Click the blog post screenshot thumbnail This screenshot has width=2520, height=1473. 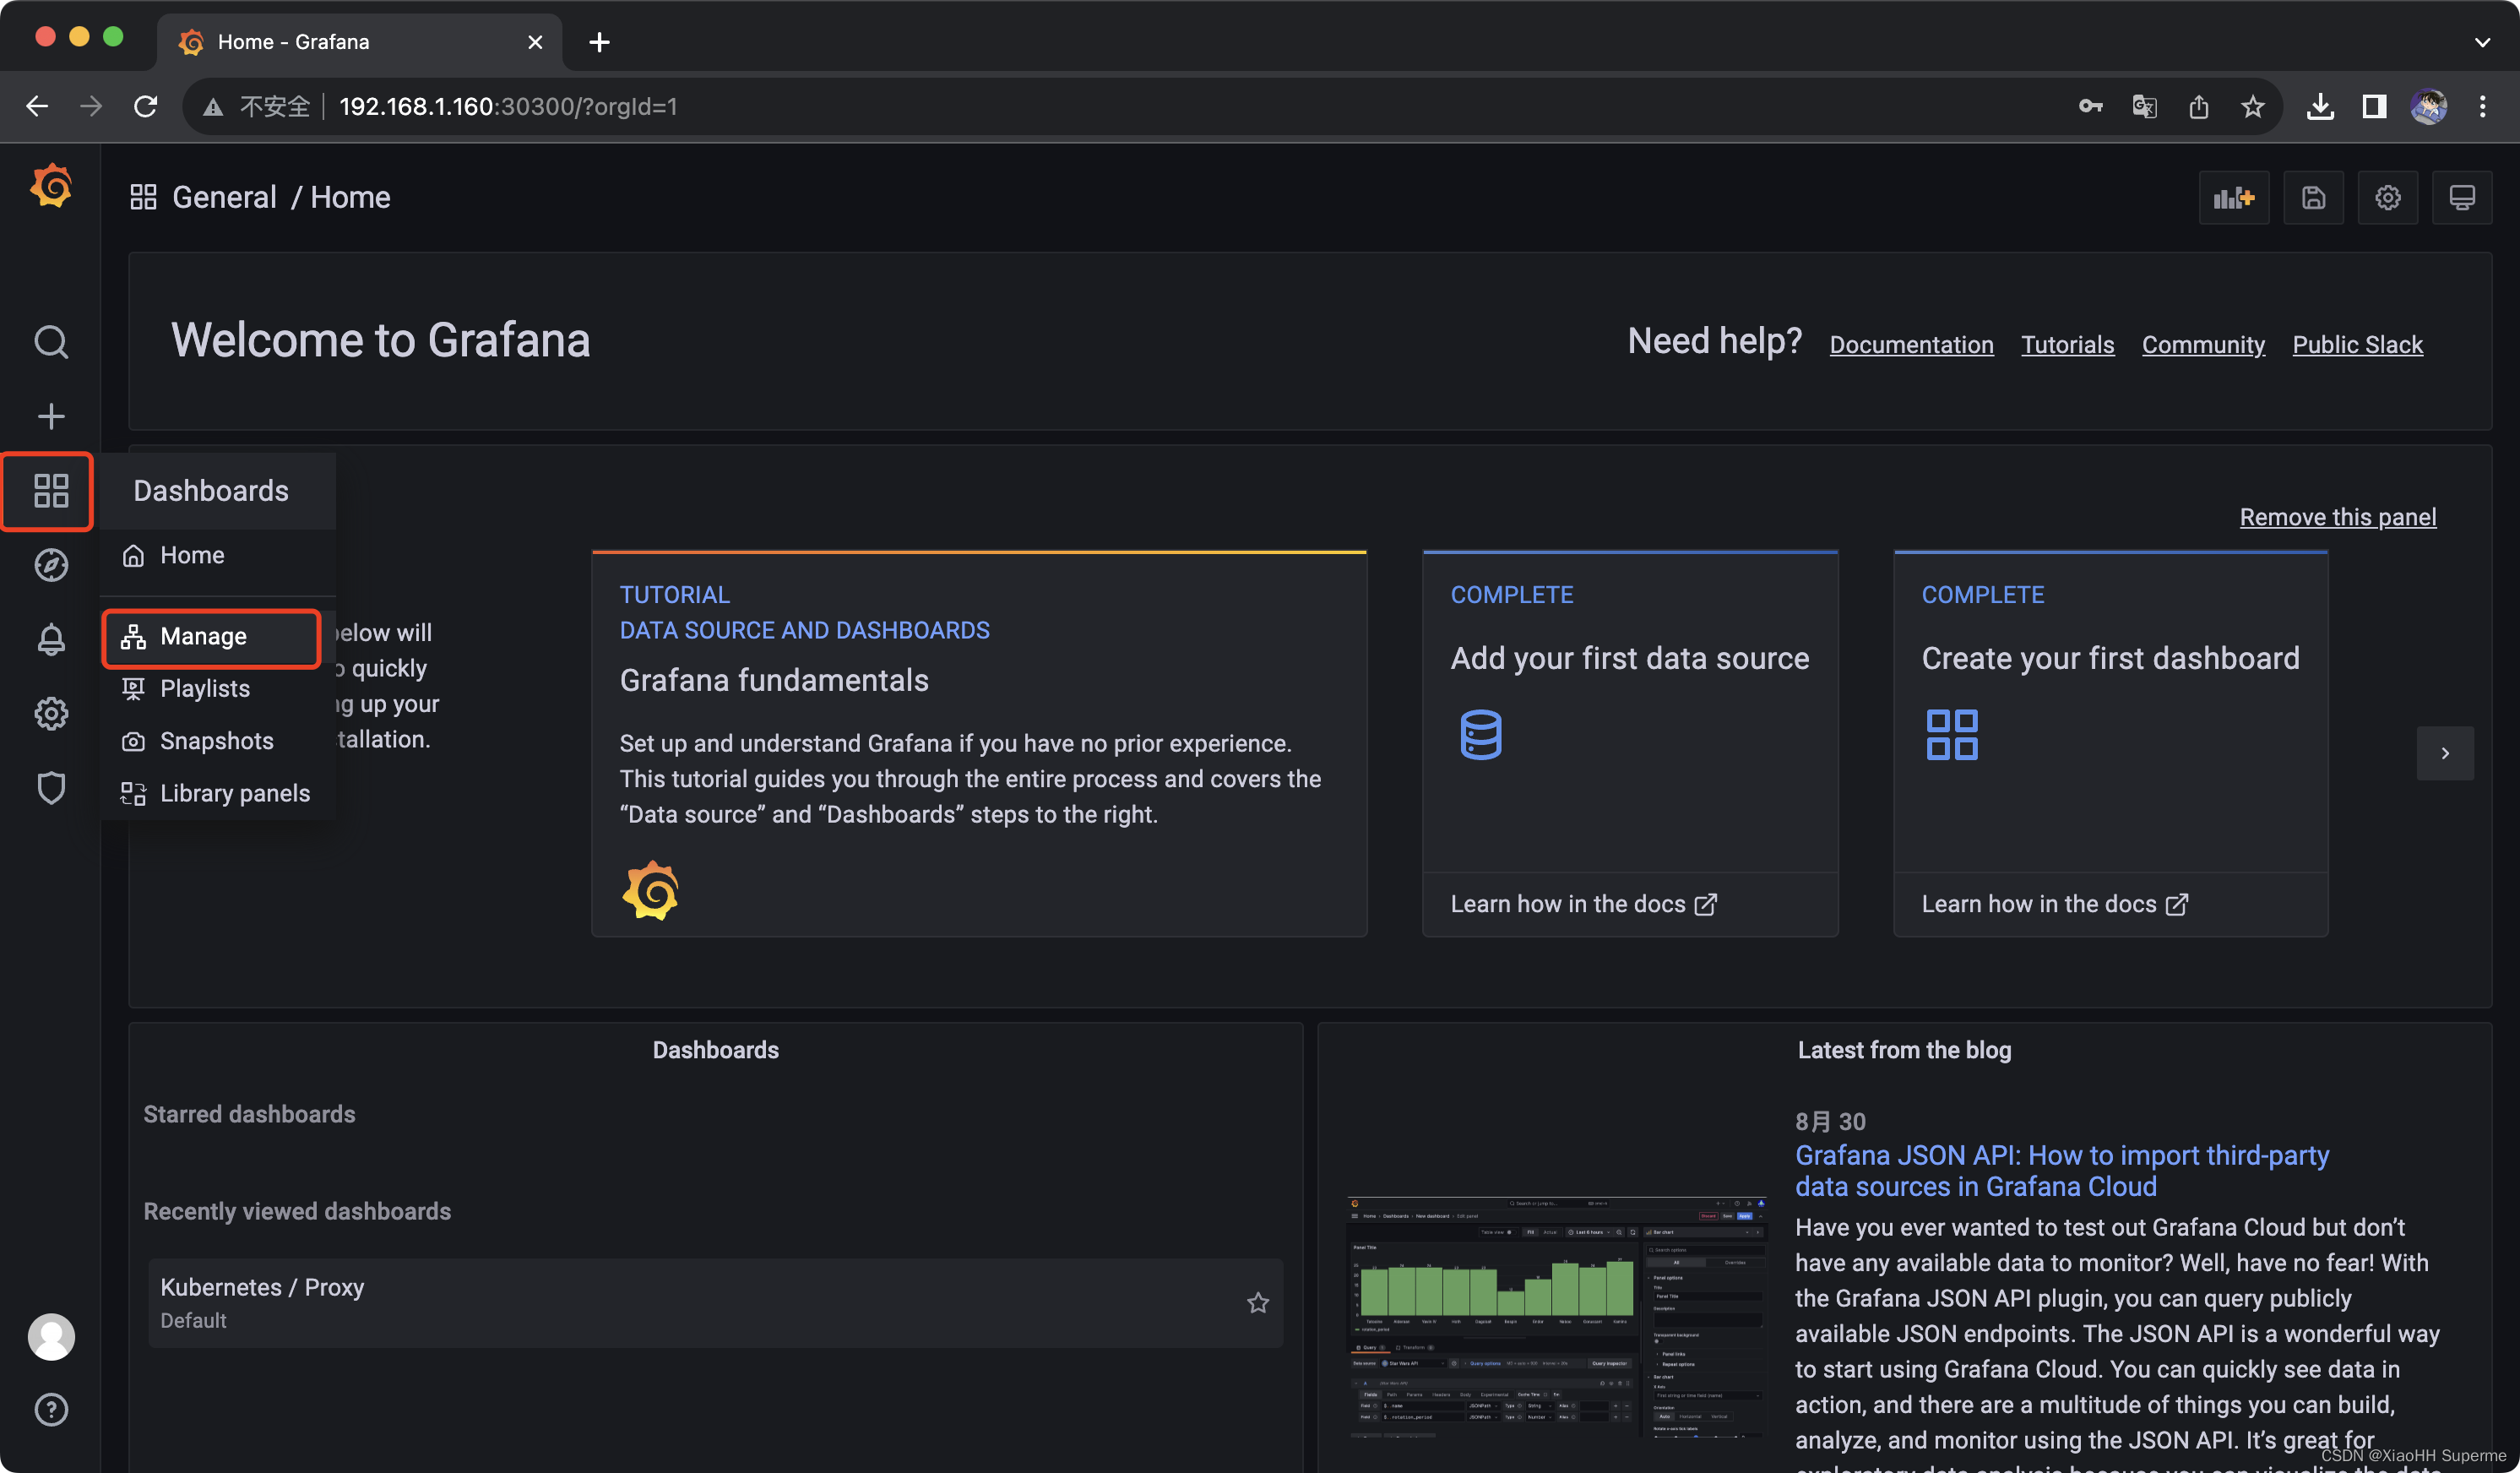click(x=1555, y=1316)
